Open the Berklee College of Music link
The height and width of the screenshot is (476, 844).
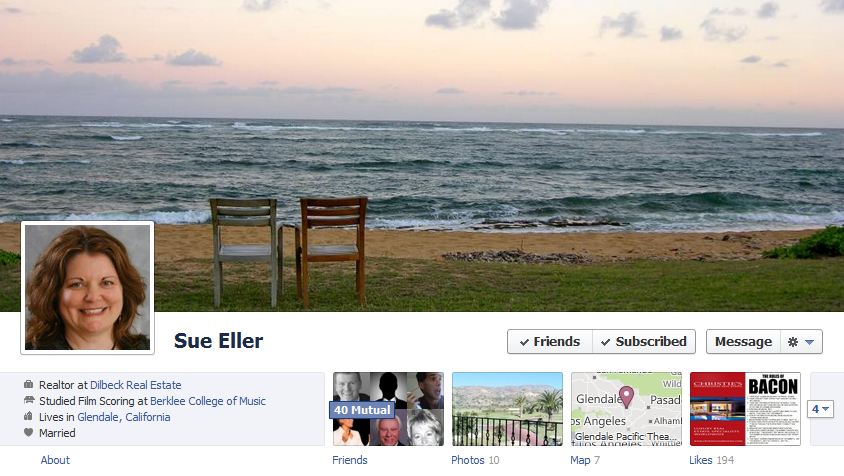208,401
